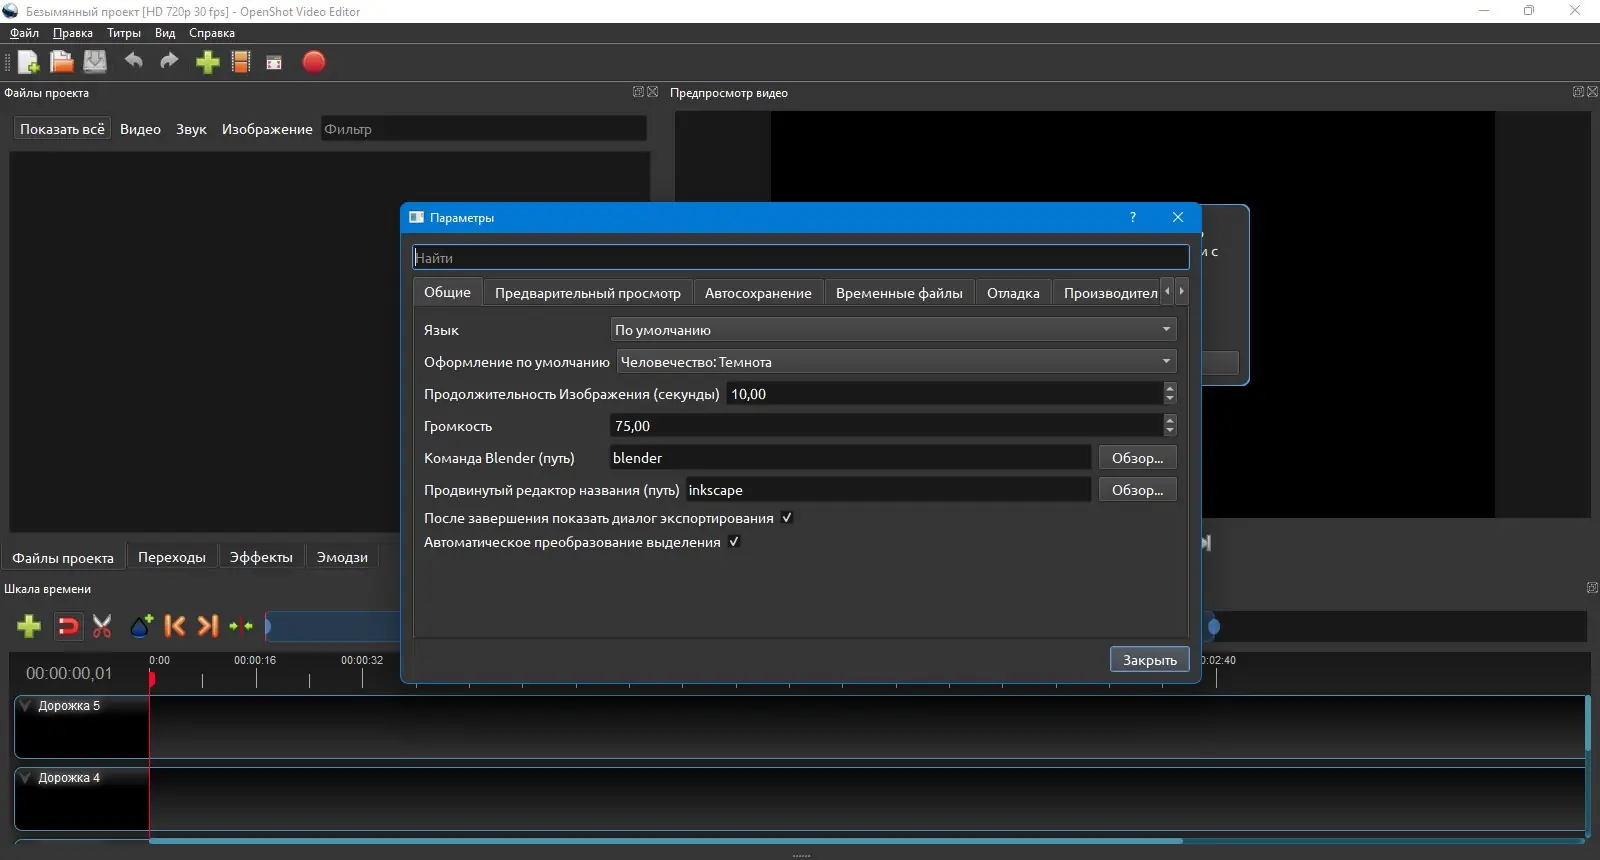Activate the razor scissors tool
Image resolution: width=1600 pixels, height=860 pixels.
click(x=102, y=626)
